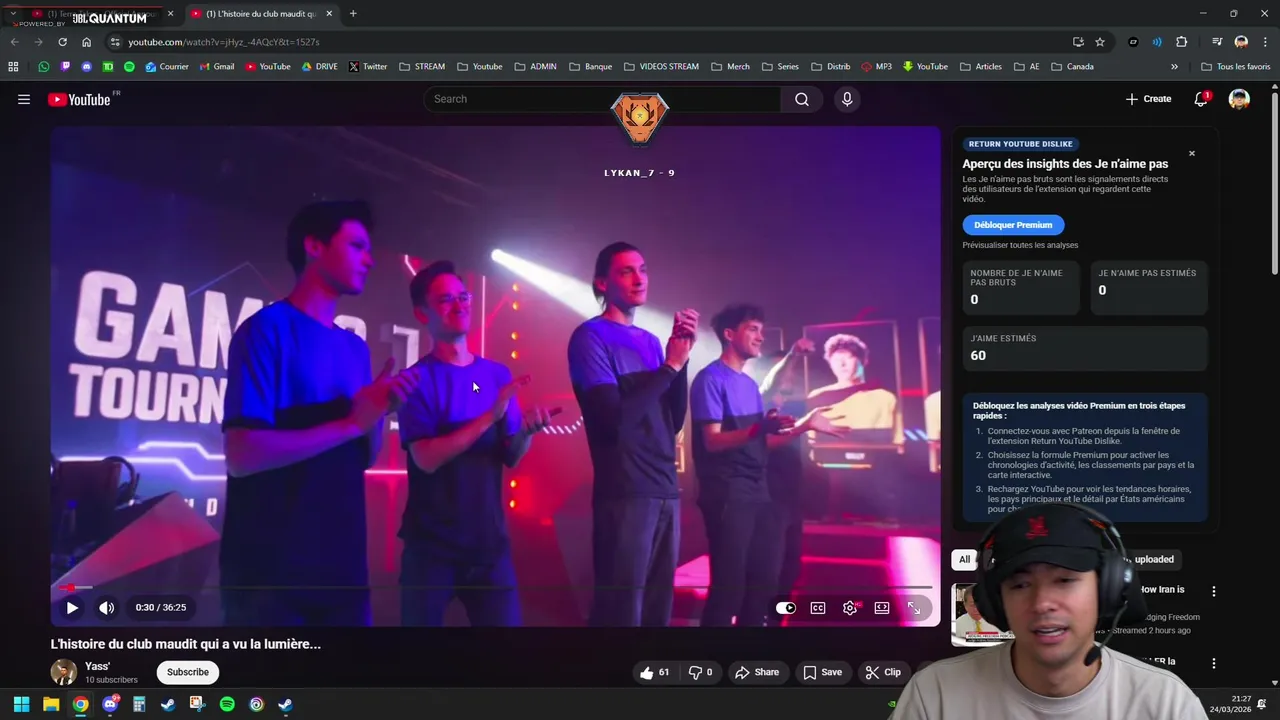1280x720 pixels.
Task: Open Spotify from the taskbar
Action: coord(227,704)
